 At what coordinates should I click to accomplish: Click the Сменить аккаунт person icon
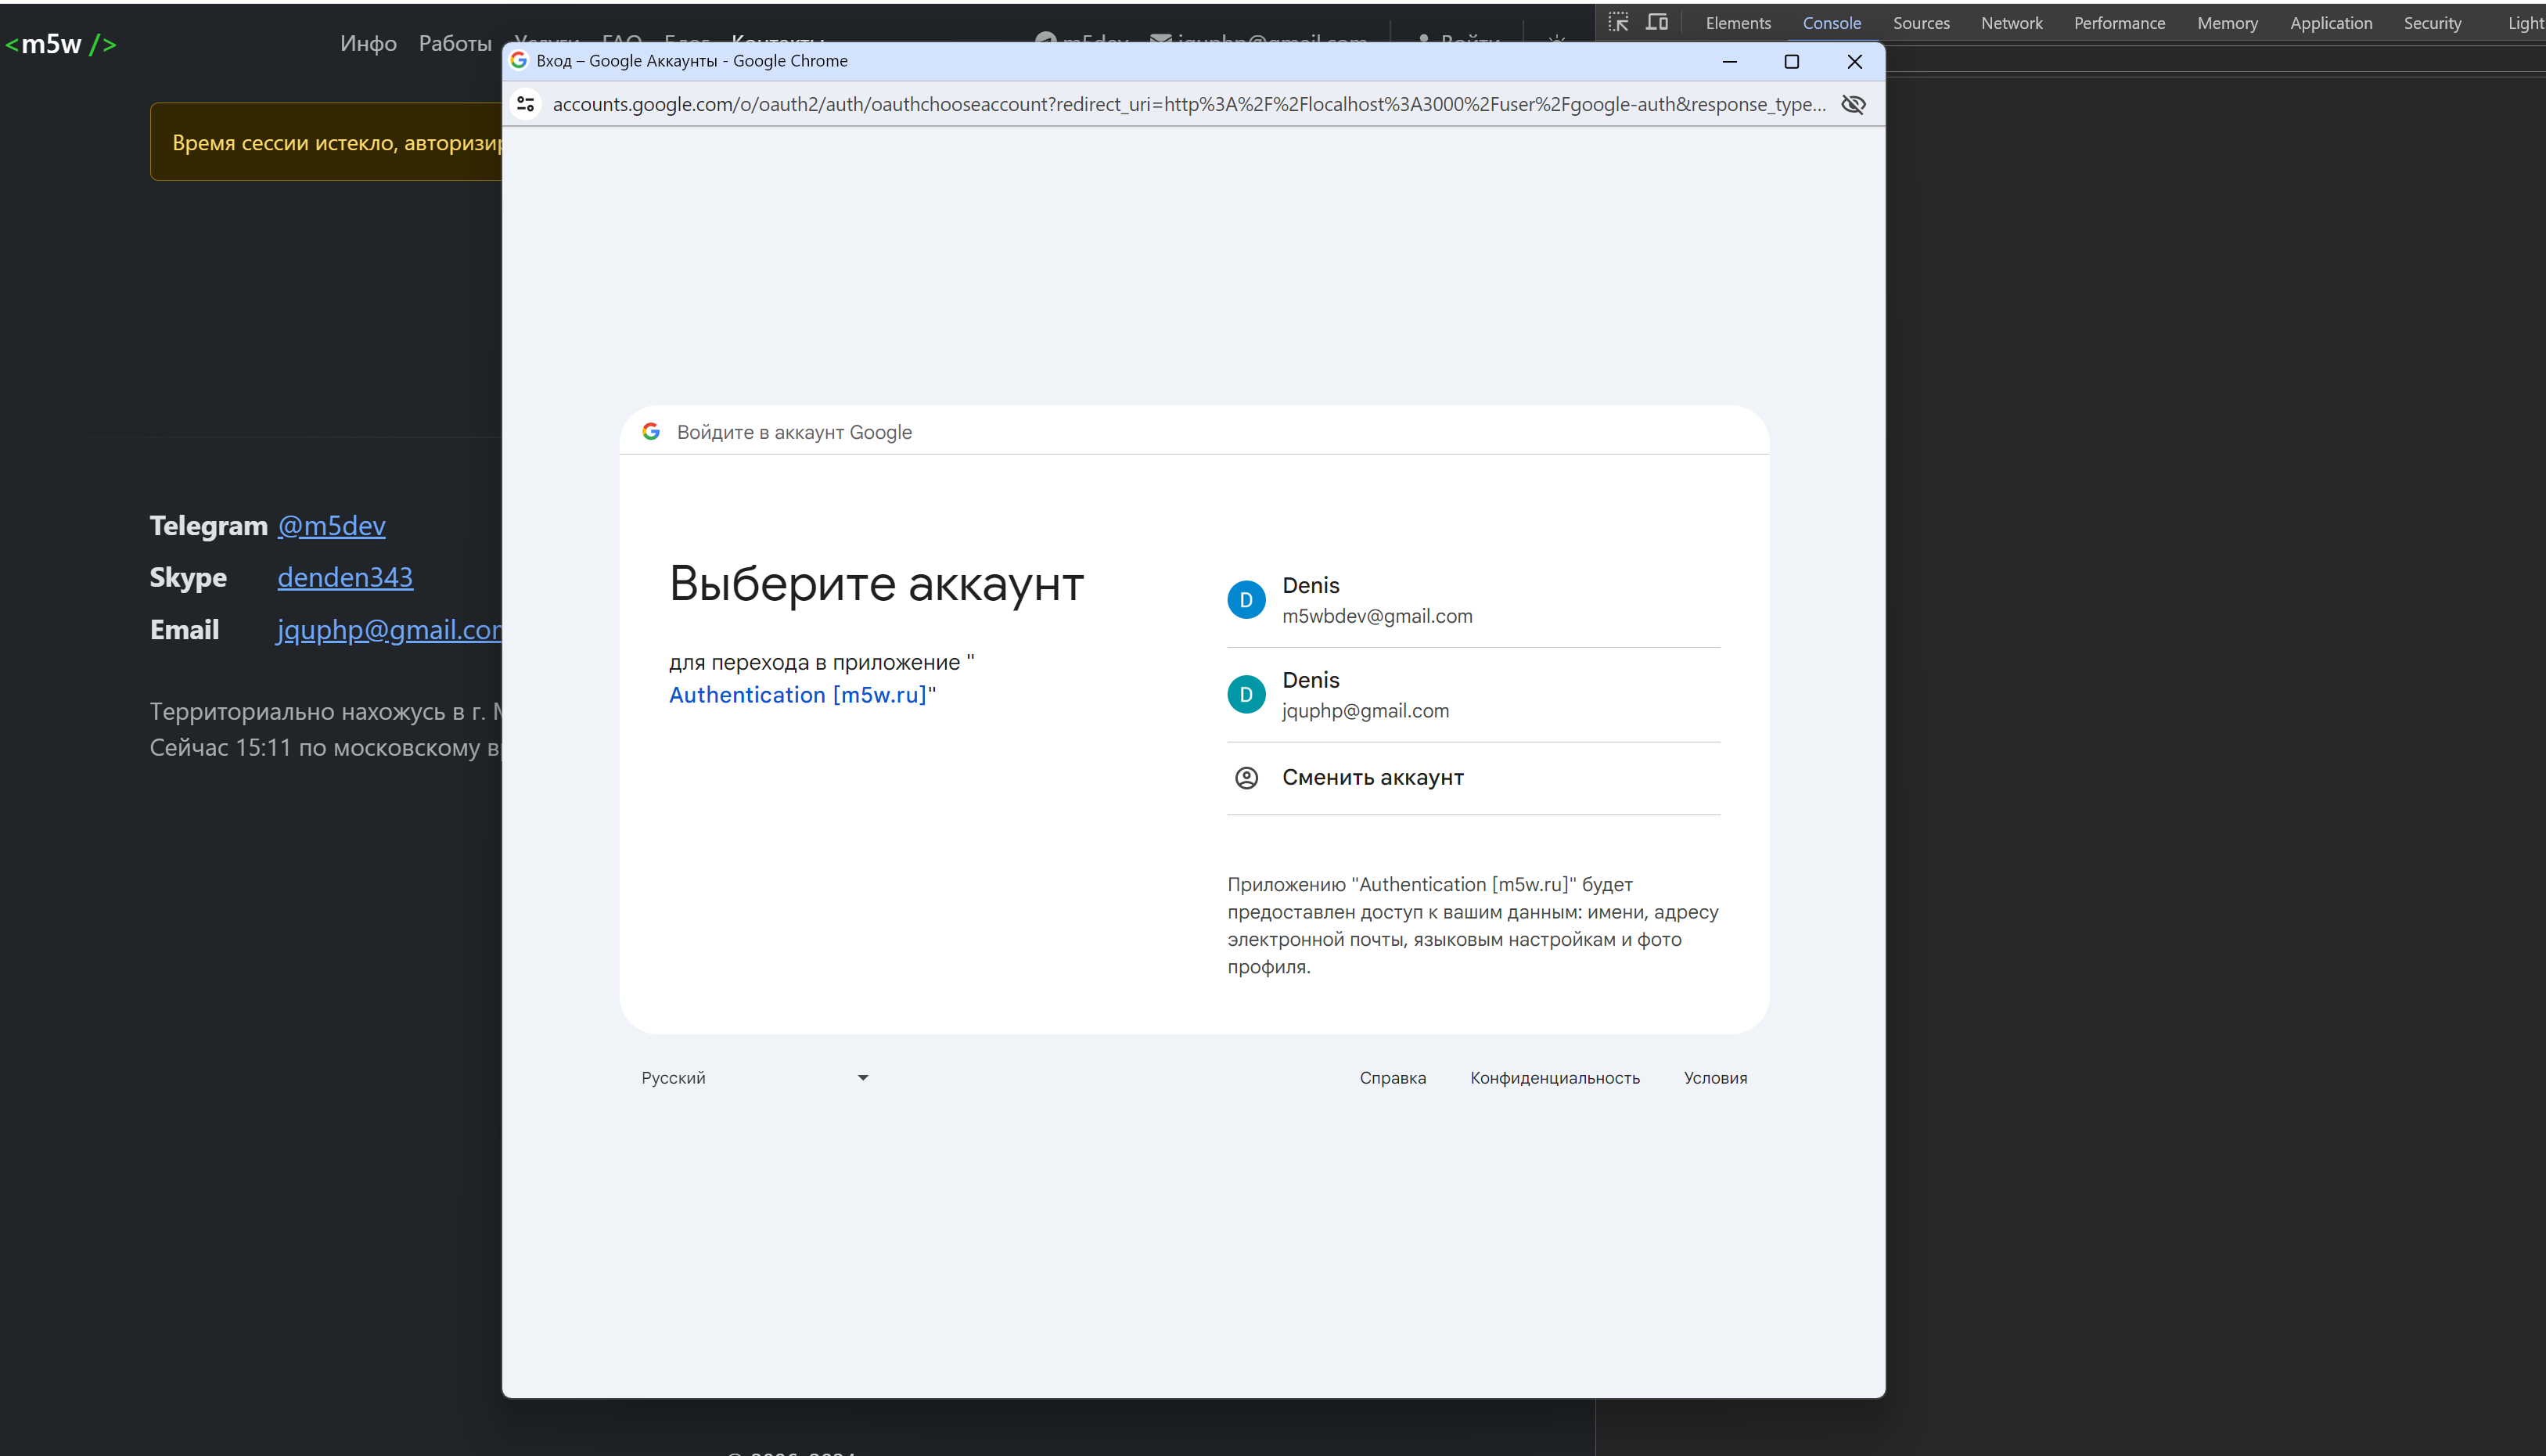1246,777
